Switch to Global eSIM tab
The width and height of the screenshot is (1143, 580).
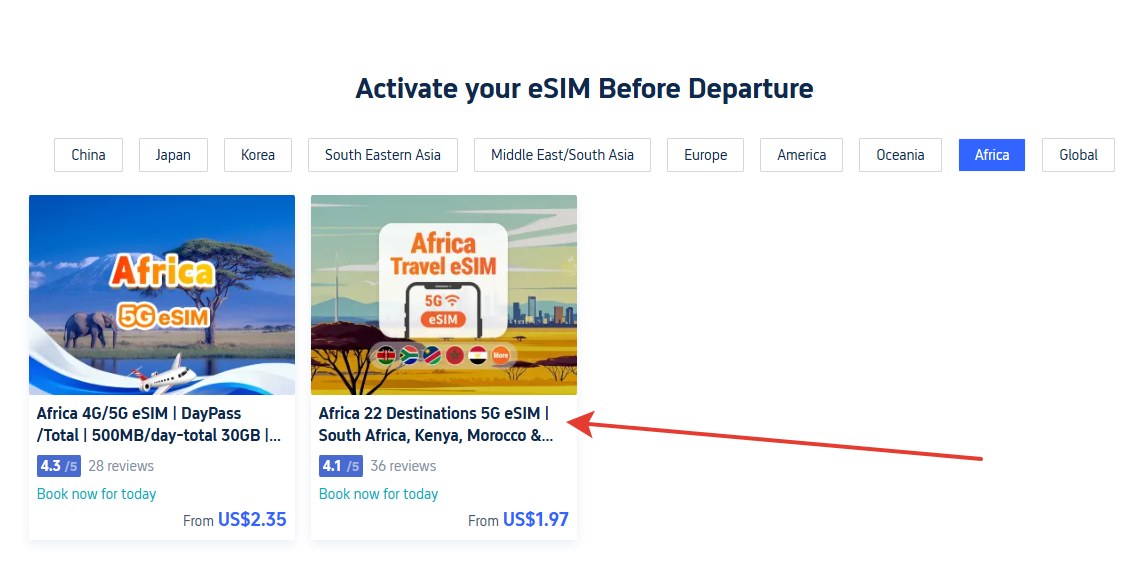tap(1079, 155)
